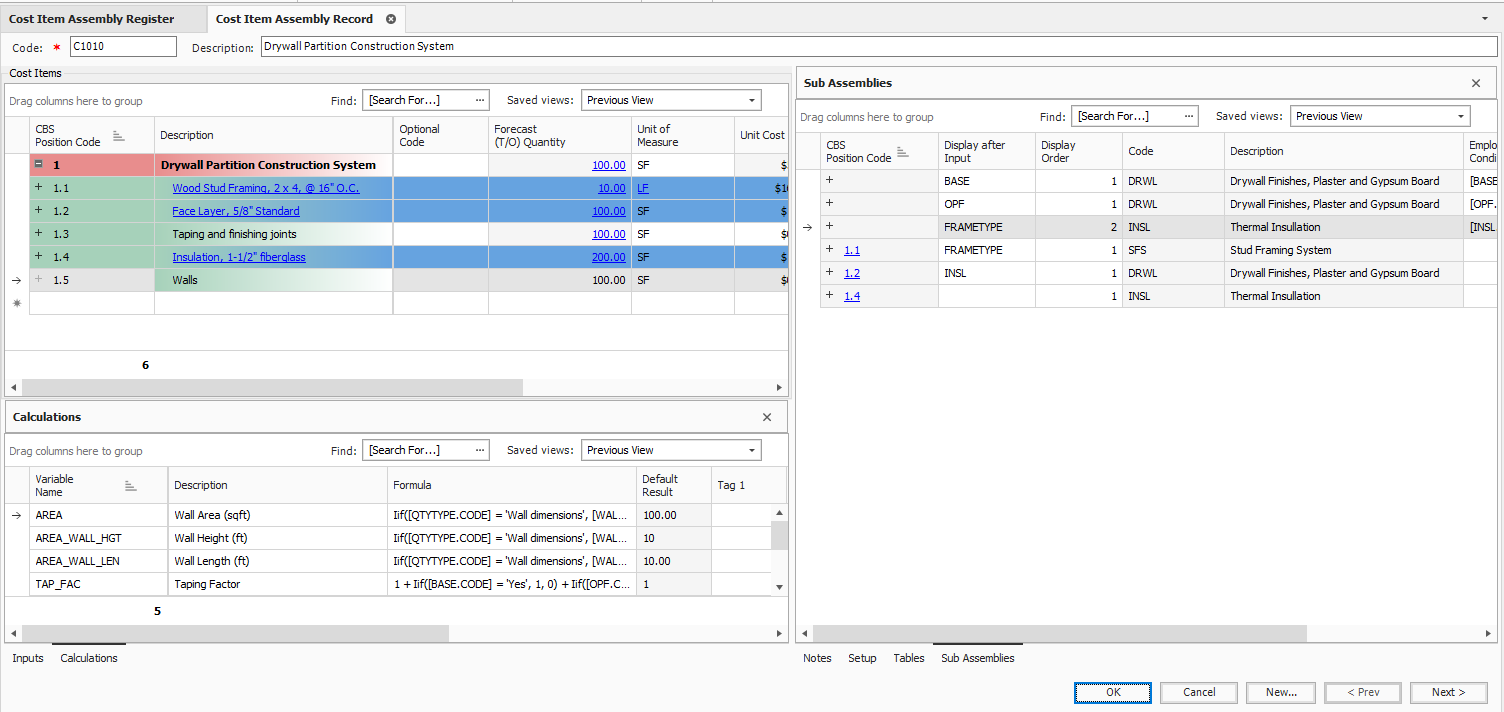
Task: Click ellipsis button in Sub Assemblies Find box
Action: pyautogui.click(x=1189, y=116)
